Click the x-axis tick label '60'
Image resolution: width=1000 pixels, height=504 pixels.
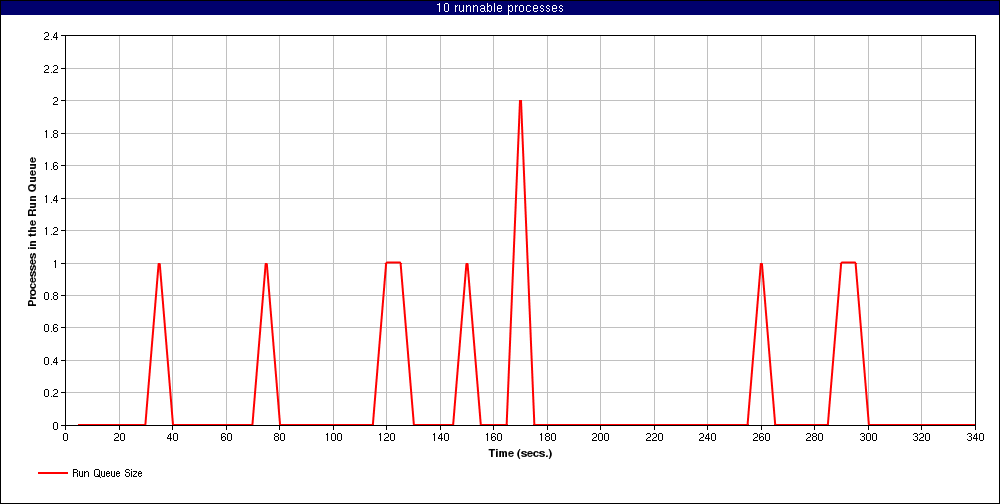(x=226, y=437)
